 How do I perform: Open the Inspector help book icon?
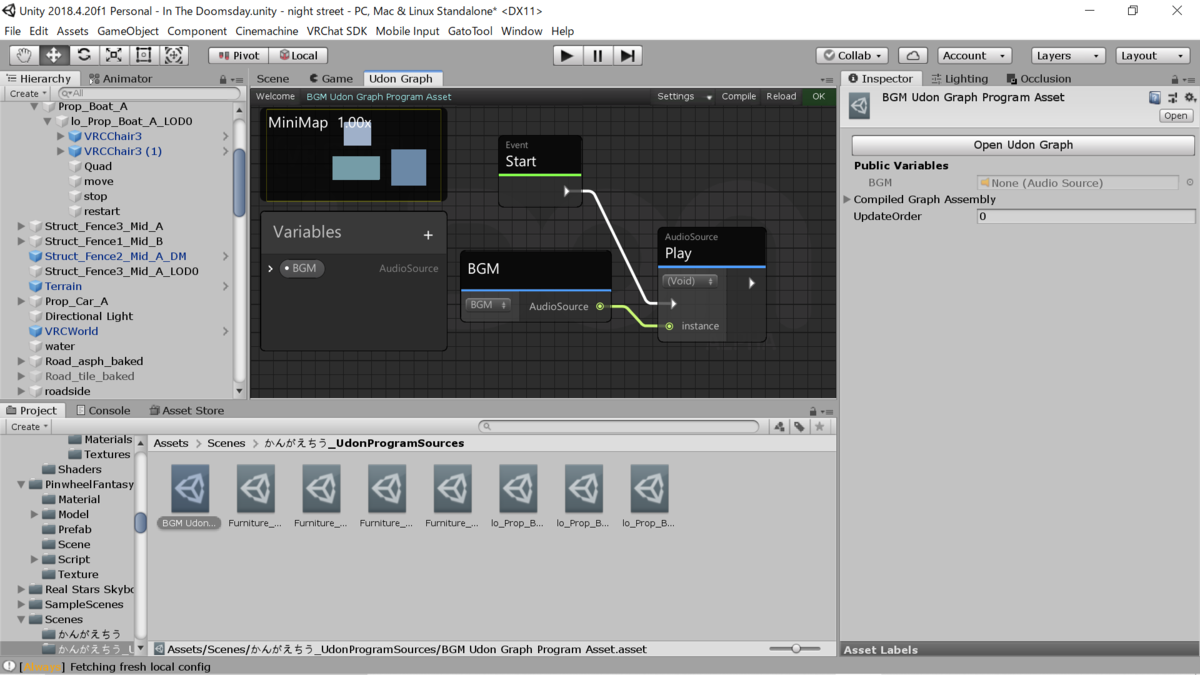1155,98
